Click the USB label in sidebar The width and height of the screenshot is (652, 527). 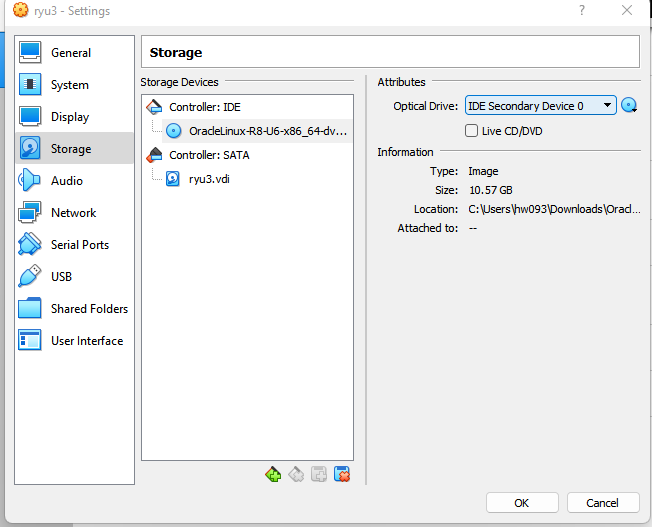click(x=62, y=277)
